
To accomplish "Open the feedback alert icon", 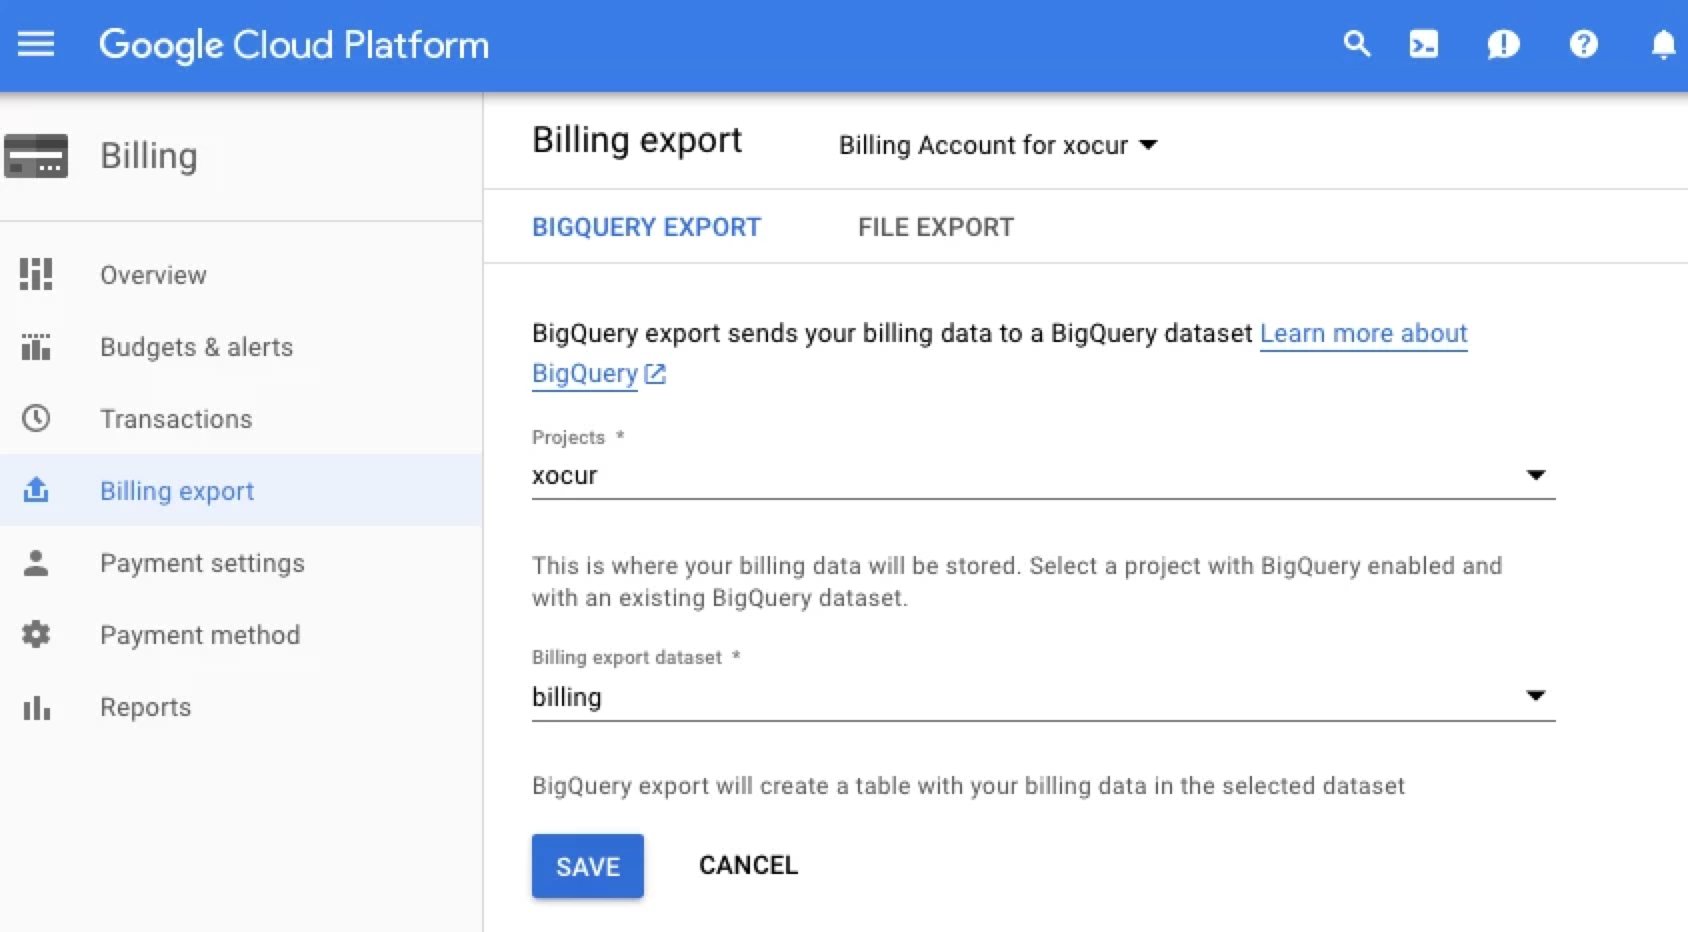I will click(1502, 44).
